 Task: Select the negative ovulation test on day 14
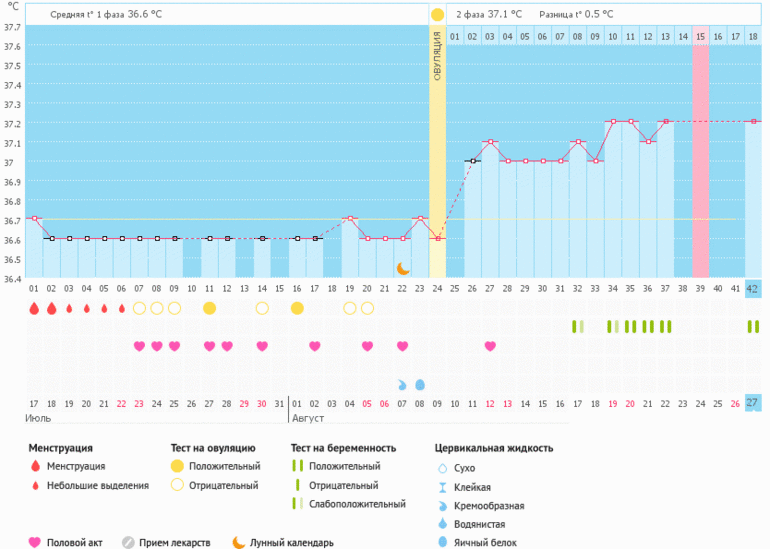pyautogui.click(x=262, y=308)
